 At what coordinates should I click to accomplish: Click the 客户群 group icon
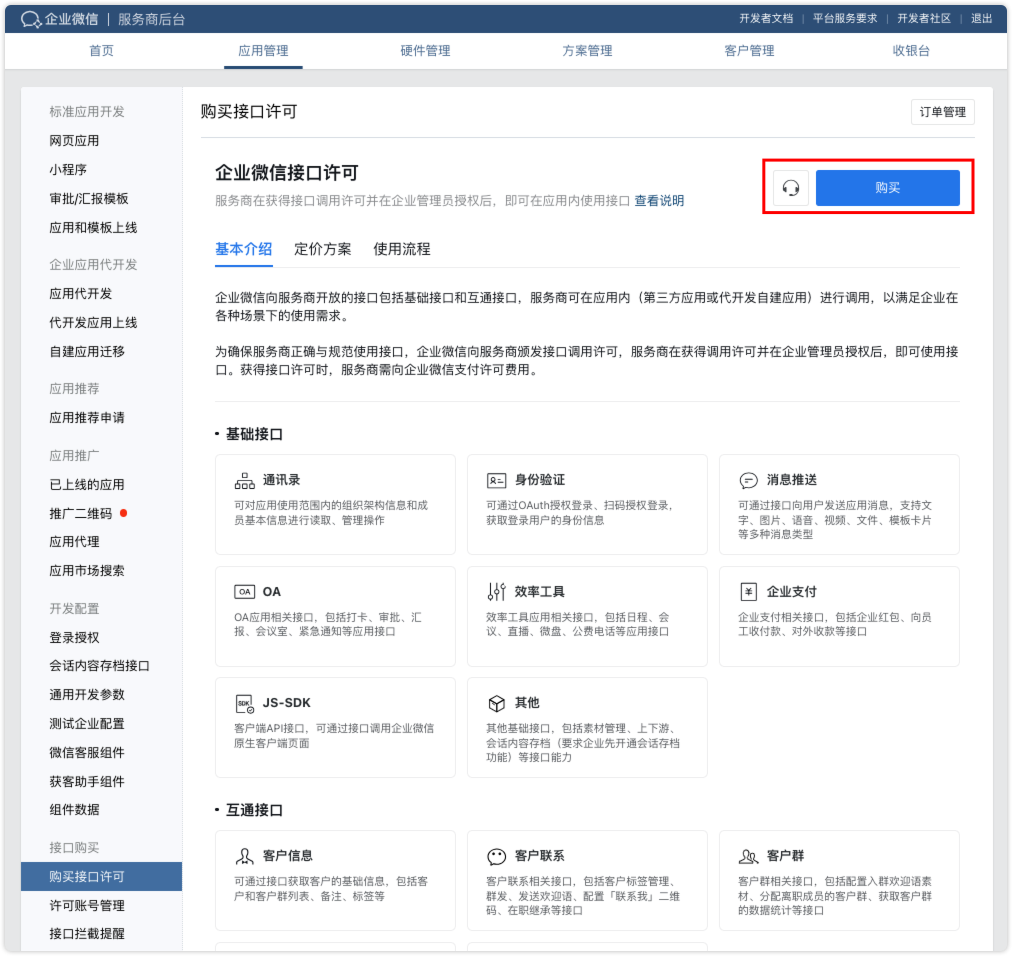[748, 857]
